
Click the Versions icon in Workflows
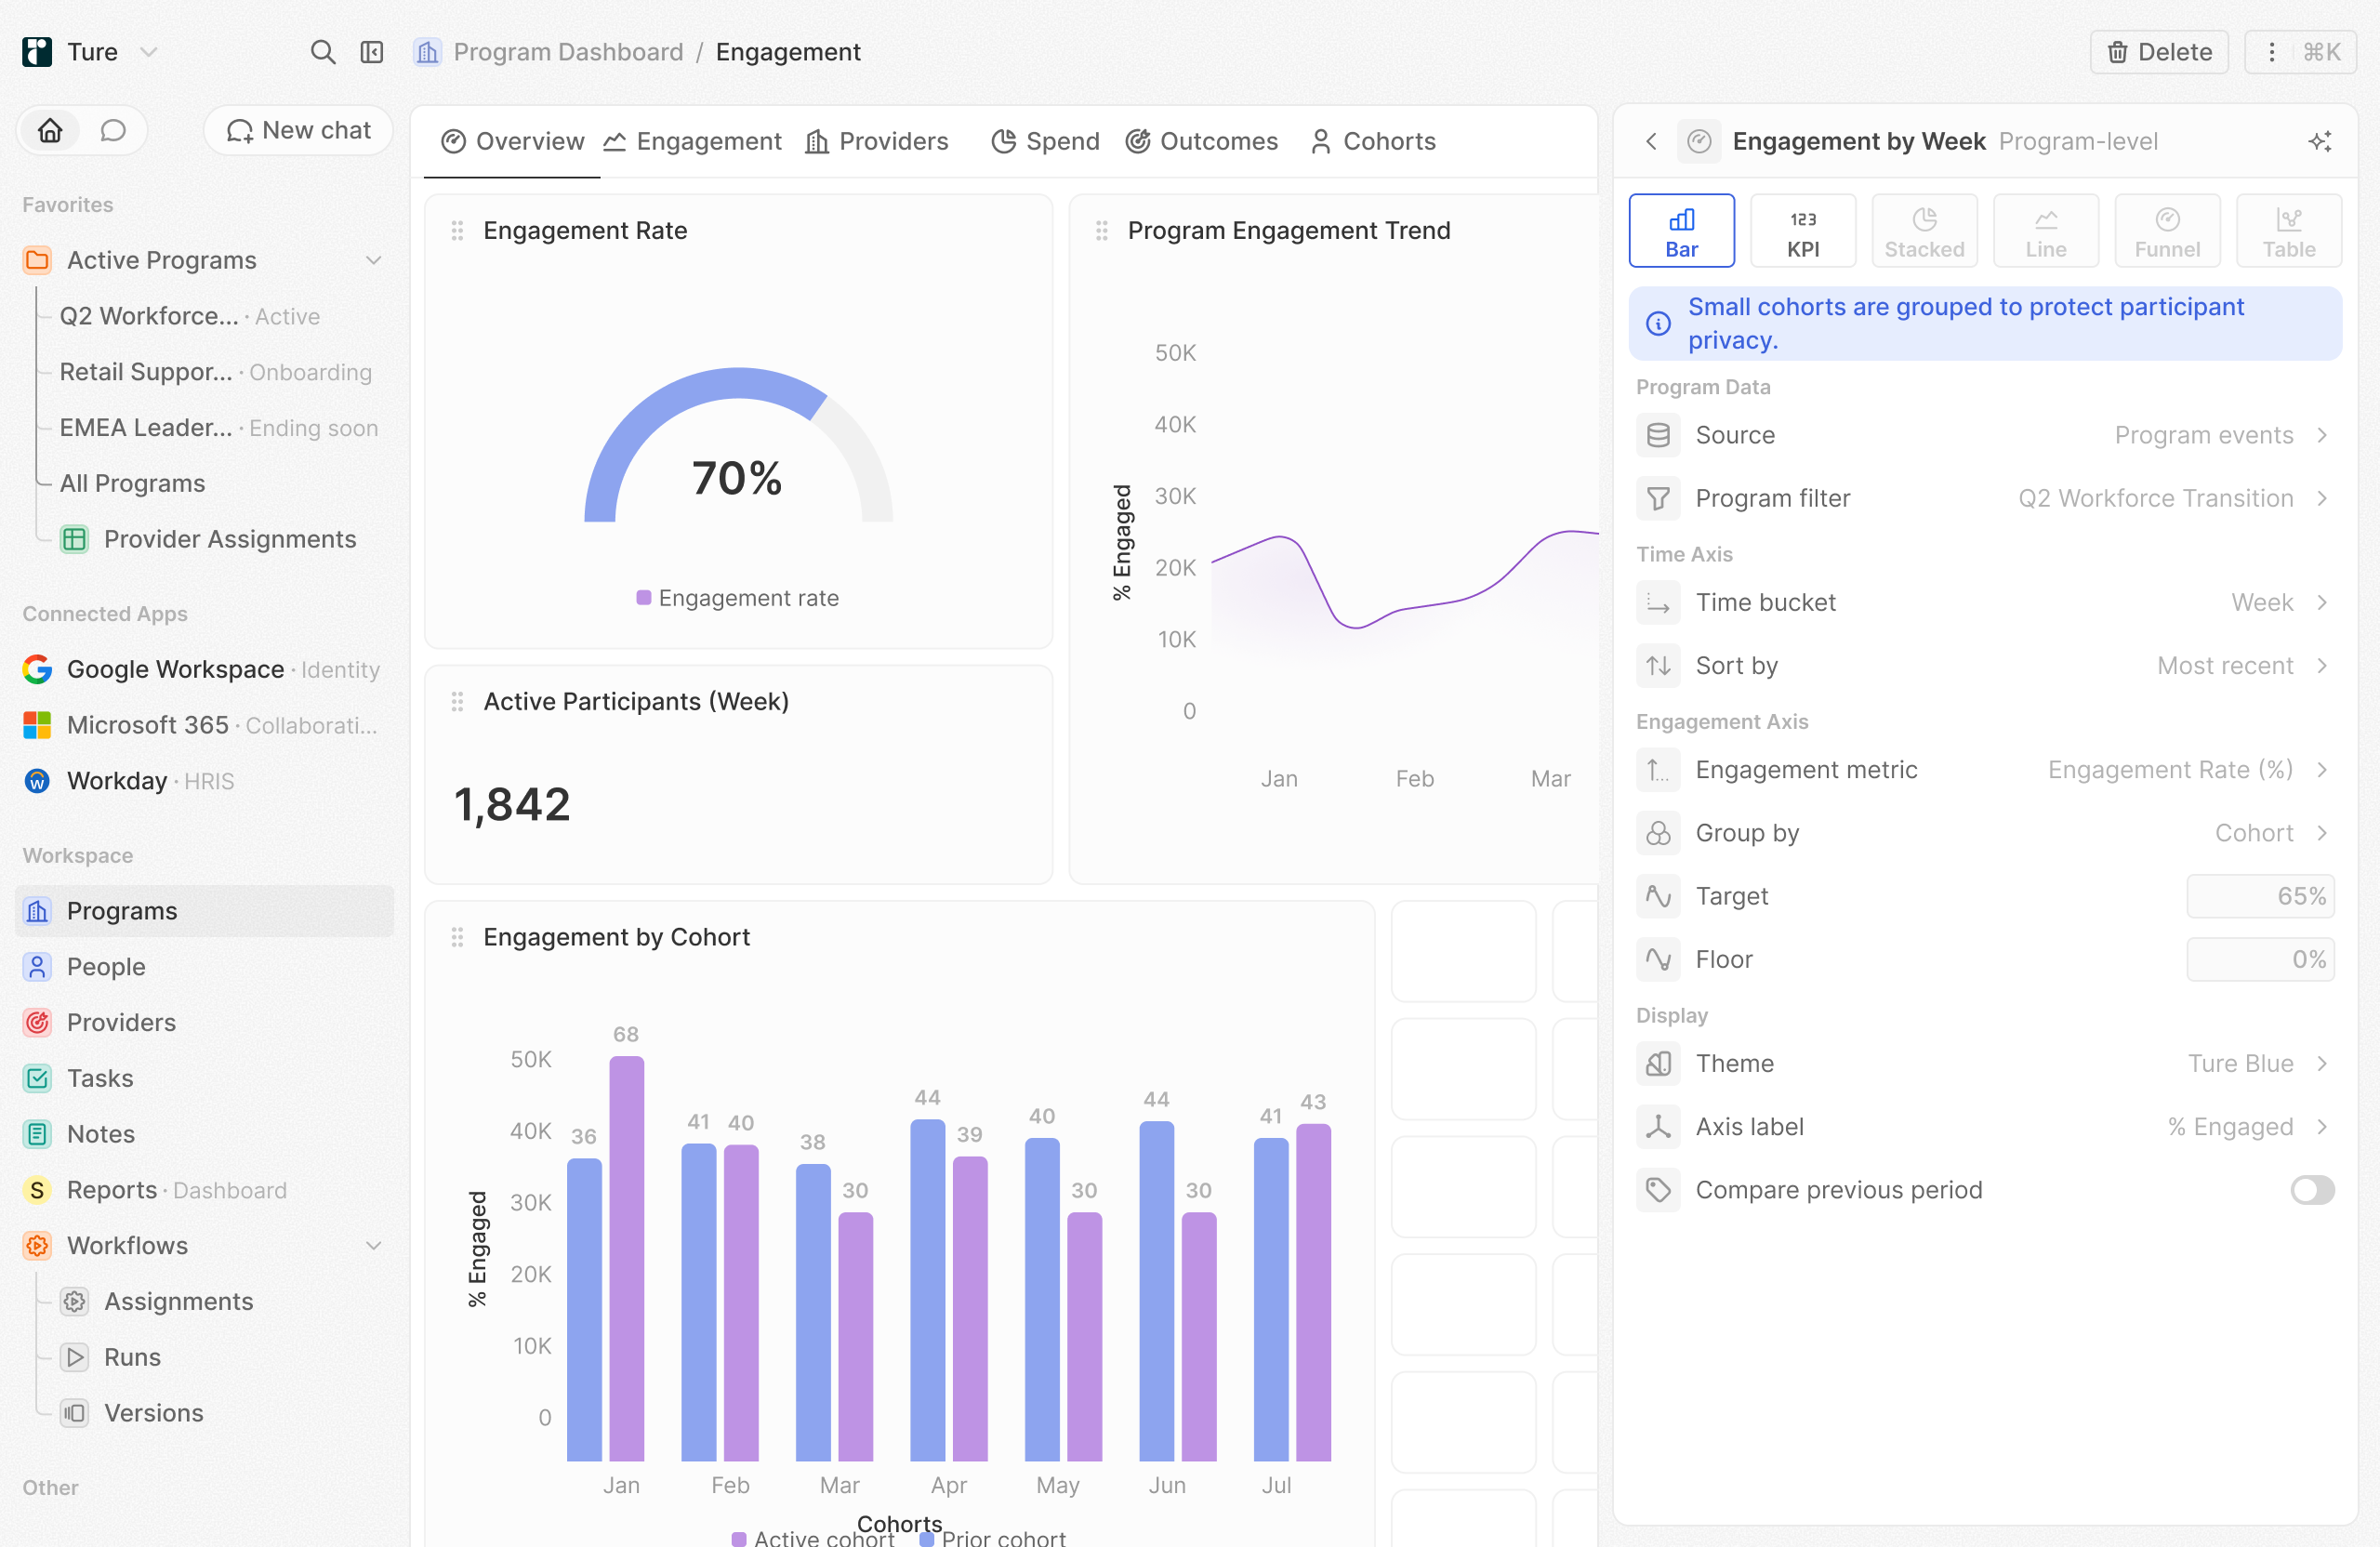click(74, 1413)
